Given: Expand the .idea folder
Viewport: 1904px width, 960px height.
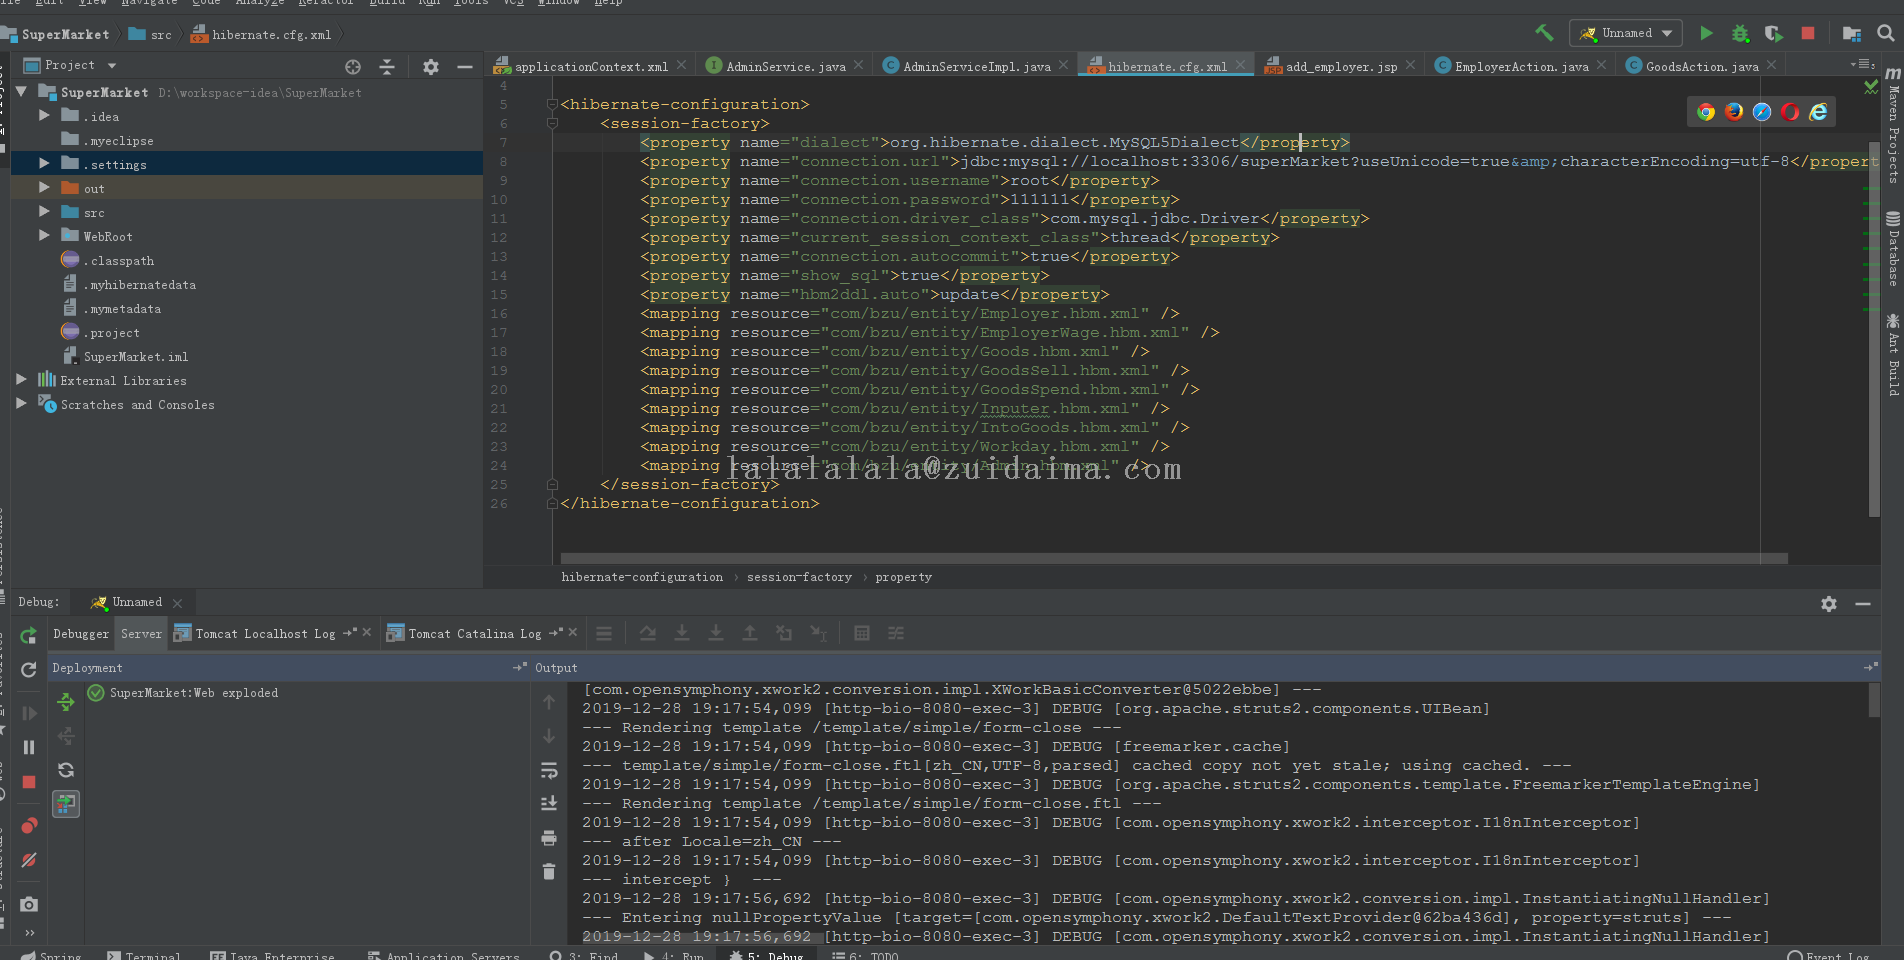Looking at the screenshot, I should tap(44, 116).
